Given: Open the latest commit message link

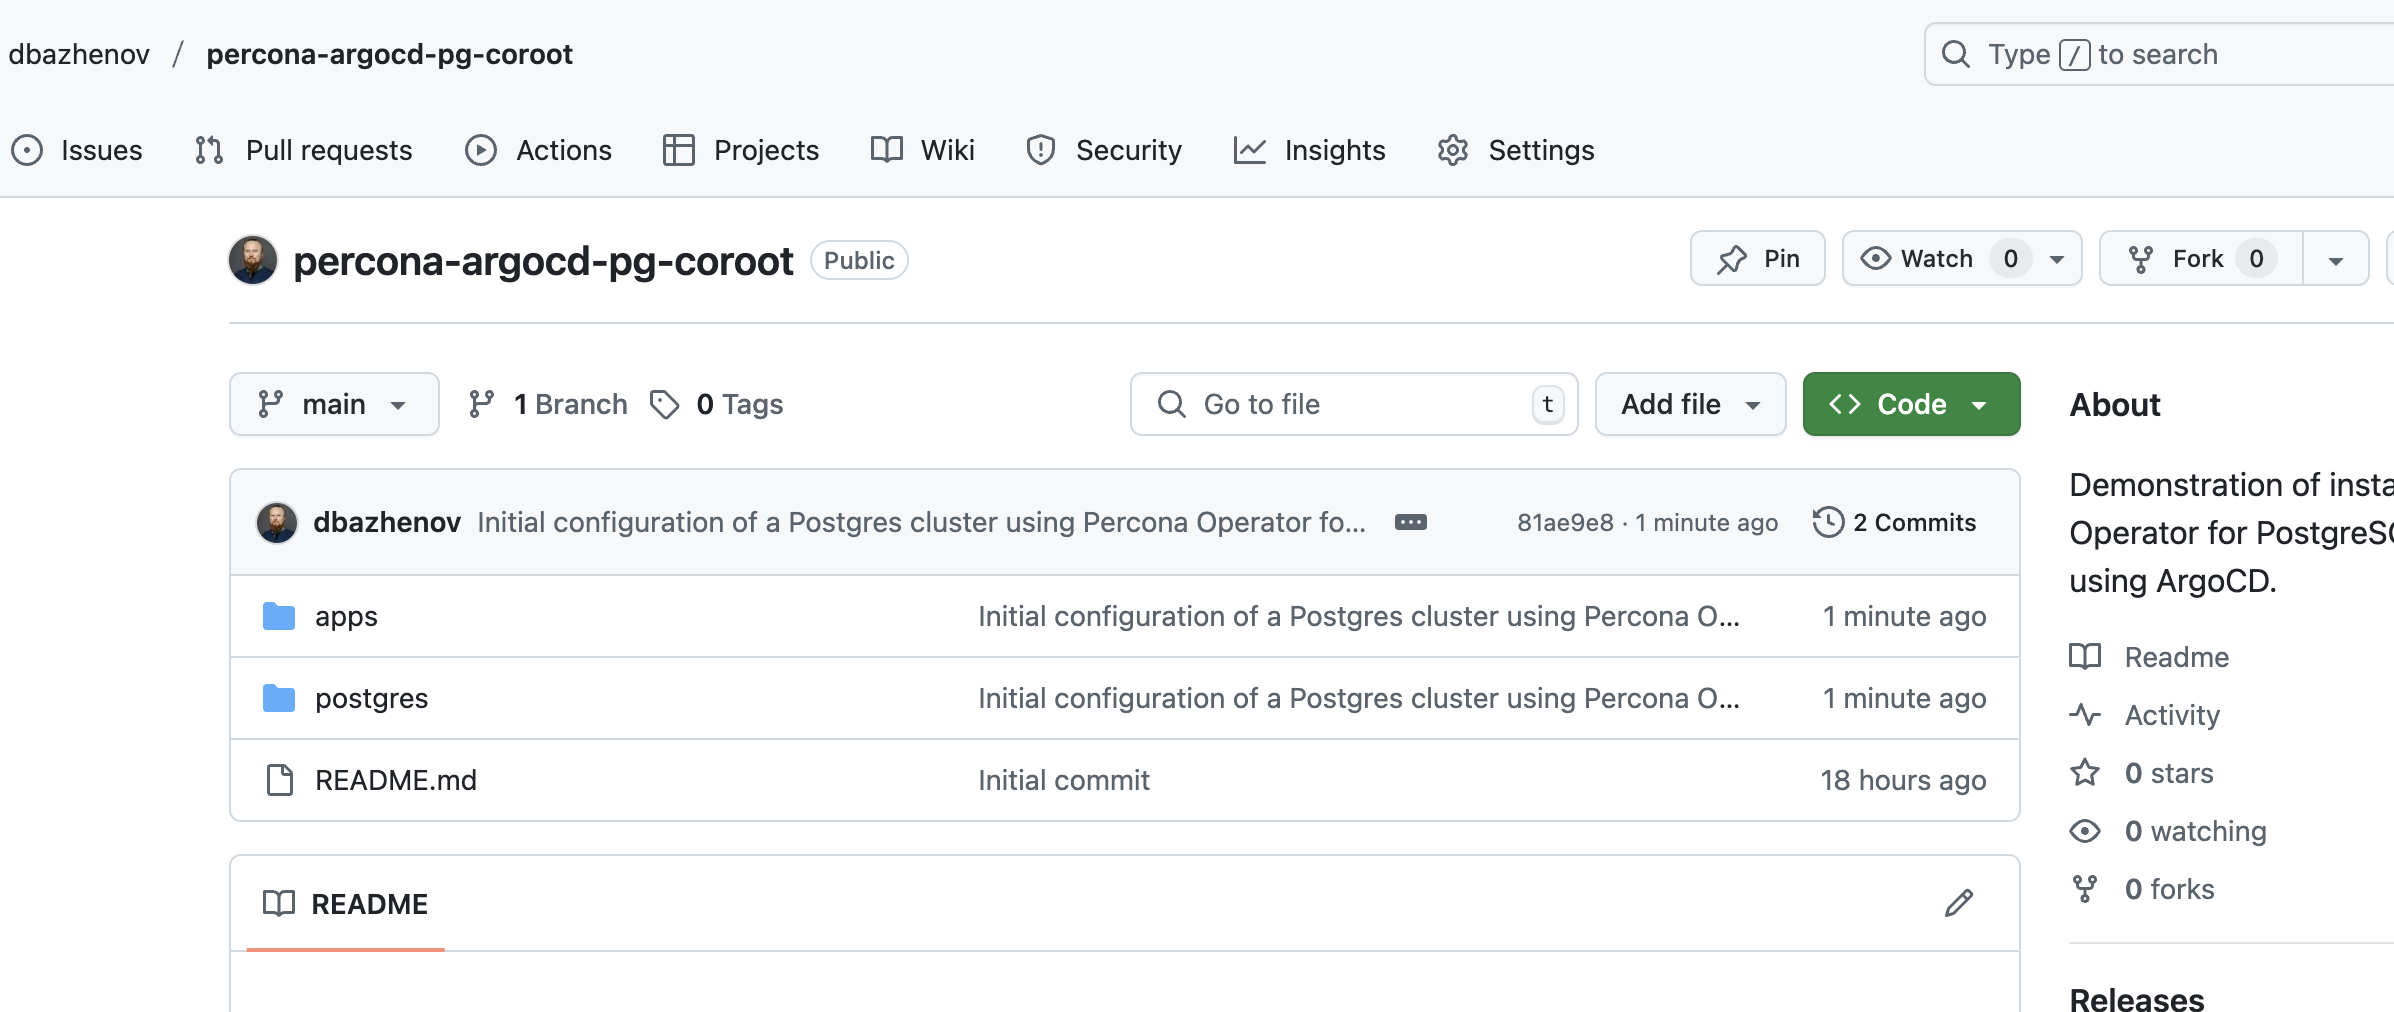Looking at the screenshot, I should point(921,522).
